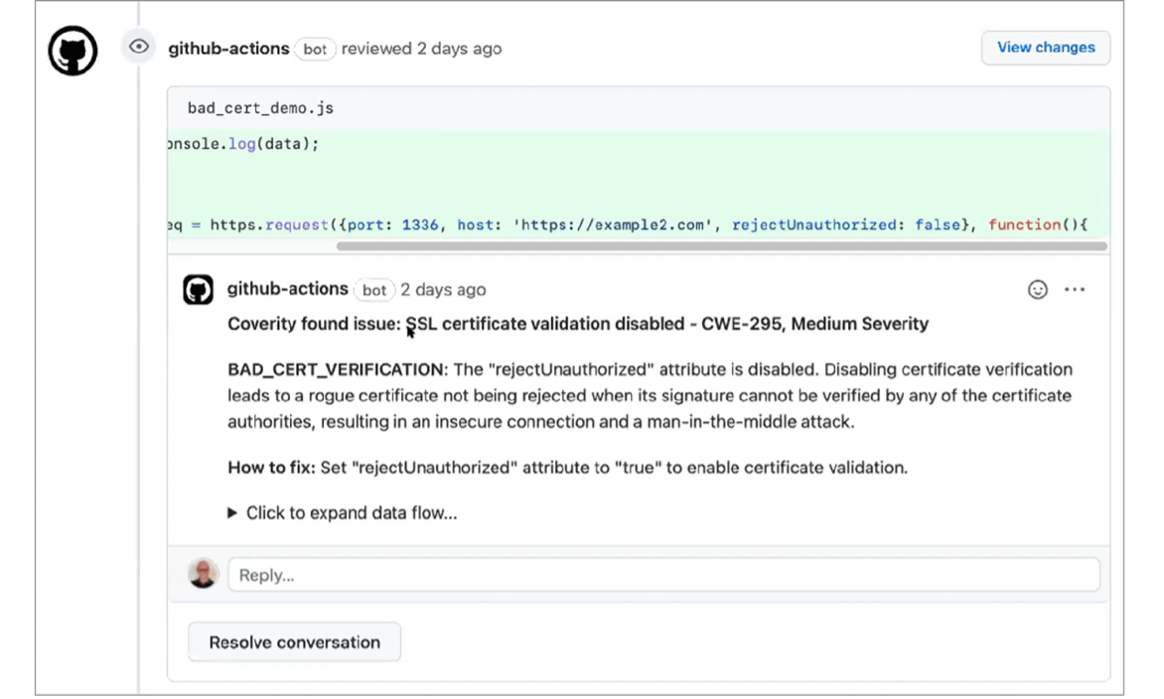The height and width of the screenshot is (699, 1164).
Task: Open the 2 days ago timestamp permalink
Action: [442, 289]
